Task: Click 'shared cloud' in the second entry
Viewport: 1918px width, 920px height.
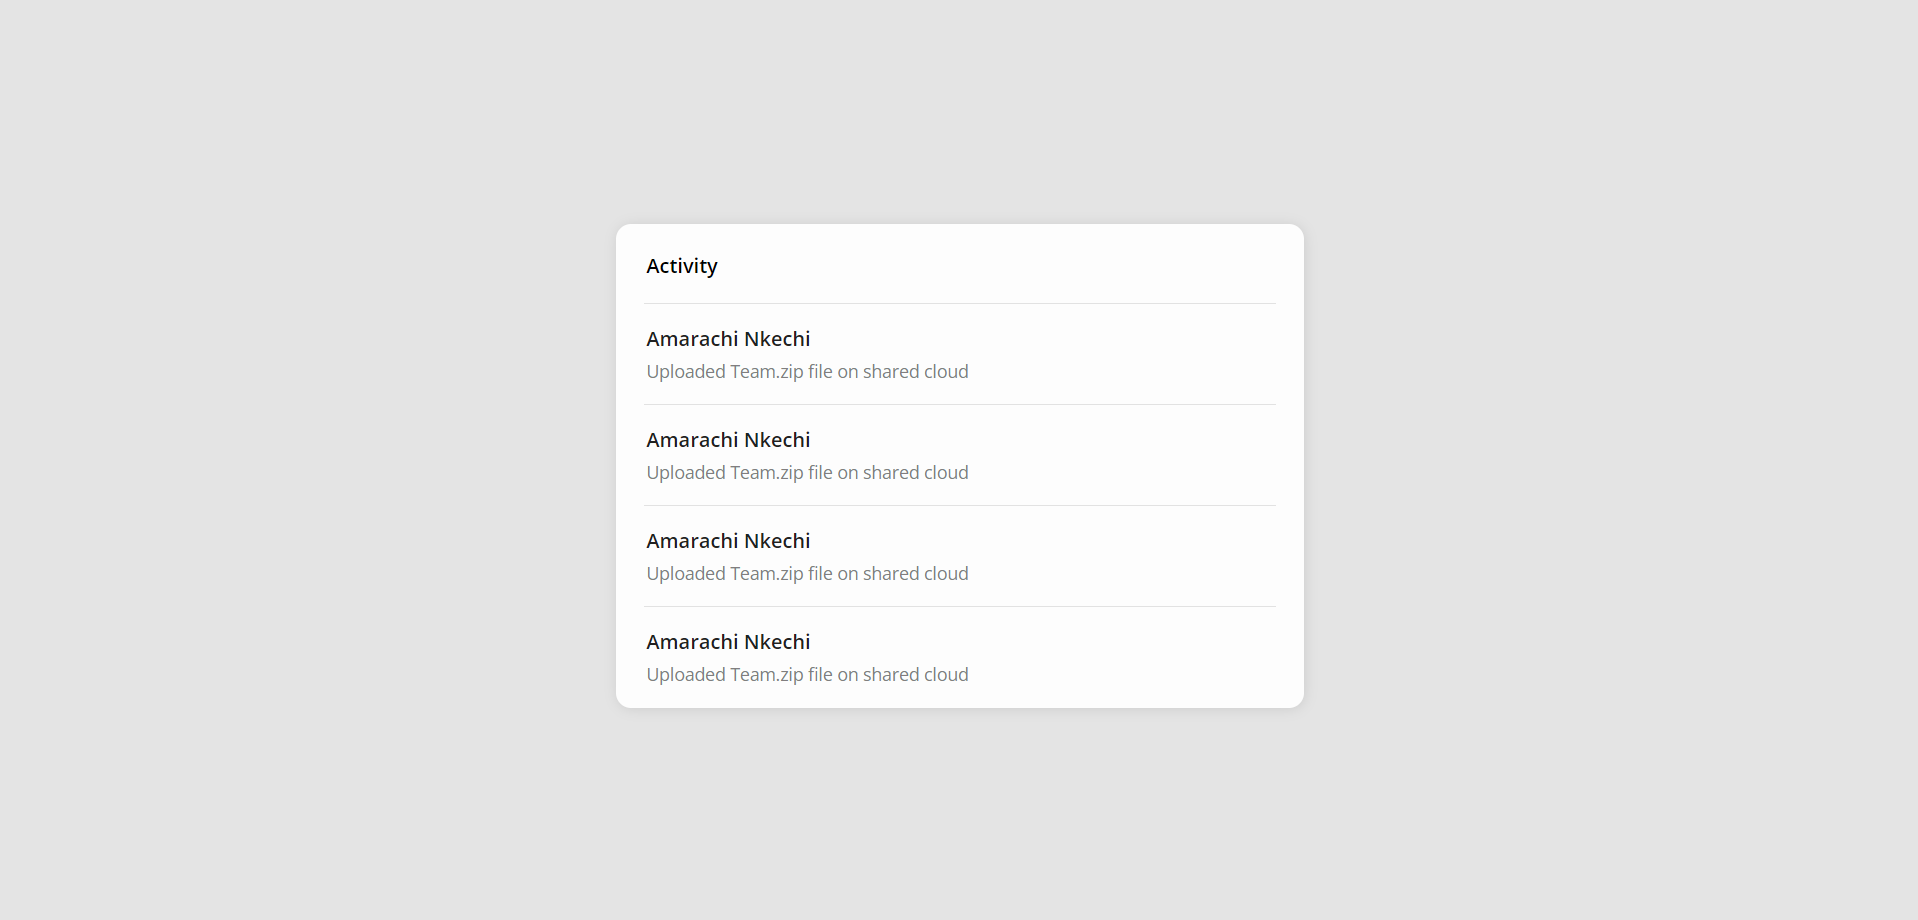Action: point(916,473)
